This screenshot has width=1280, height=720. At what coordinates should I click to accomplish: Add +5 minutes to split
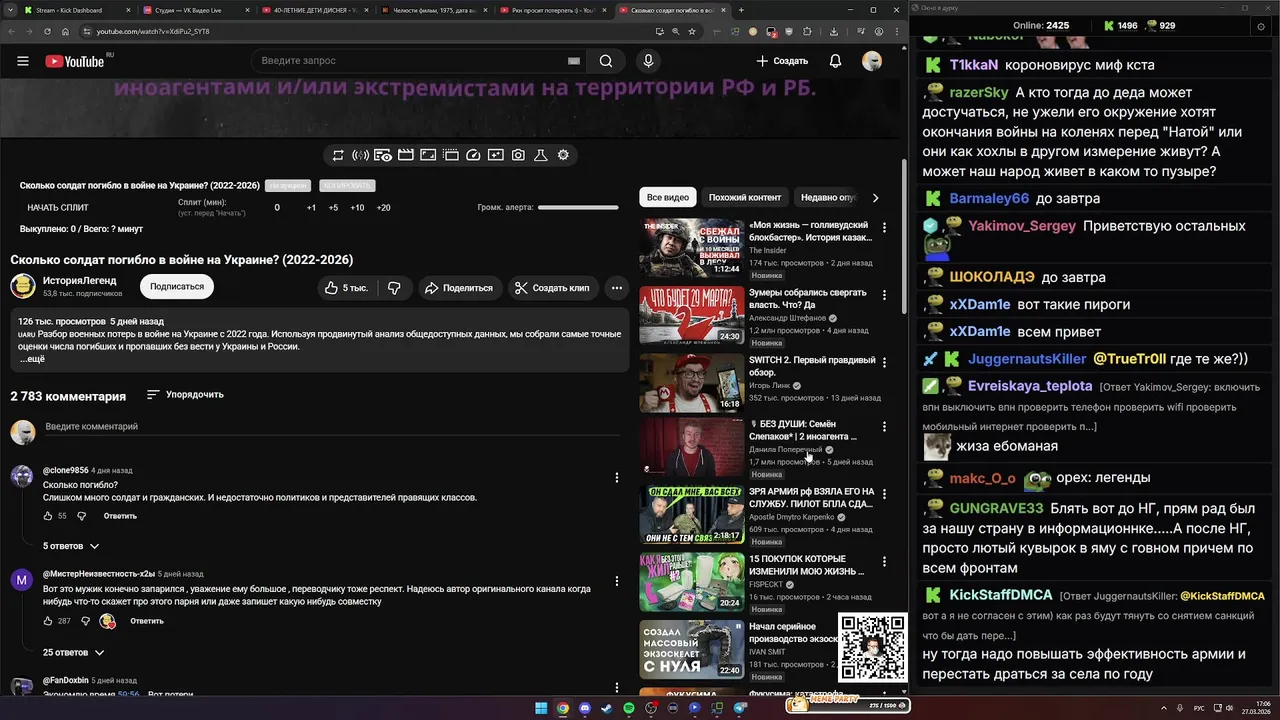point(333,208)
